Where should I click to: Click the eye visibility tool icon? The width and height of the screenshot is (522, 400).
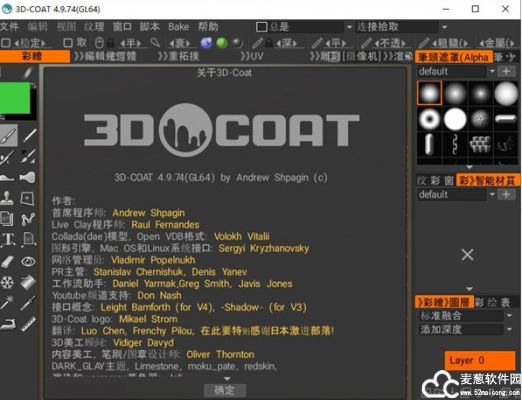click(28, 261)
